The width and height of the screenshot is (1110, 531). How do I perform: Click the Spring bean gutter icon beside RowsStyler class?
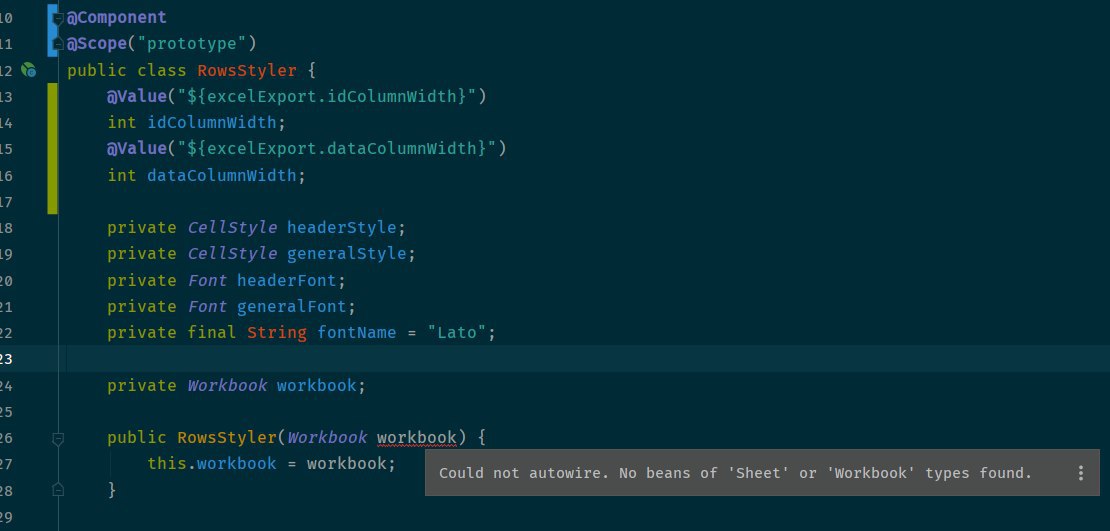[28, 69]
